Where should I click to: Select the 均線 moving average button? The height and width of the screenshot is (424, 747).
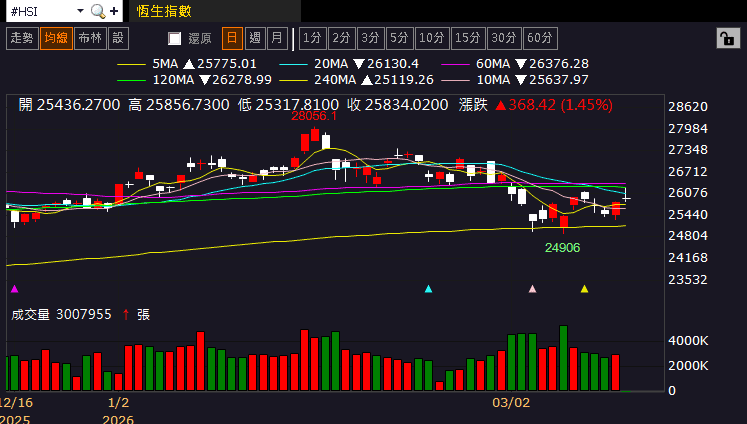pyautogui.click(x=55, y=38)
